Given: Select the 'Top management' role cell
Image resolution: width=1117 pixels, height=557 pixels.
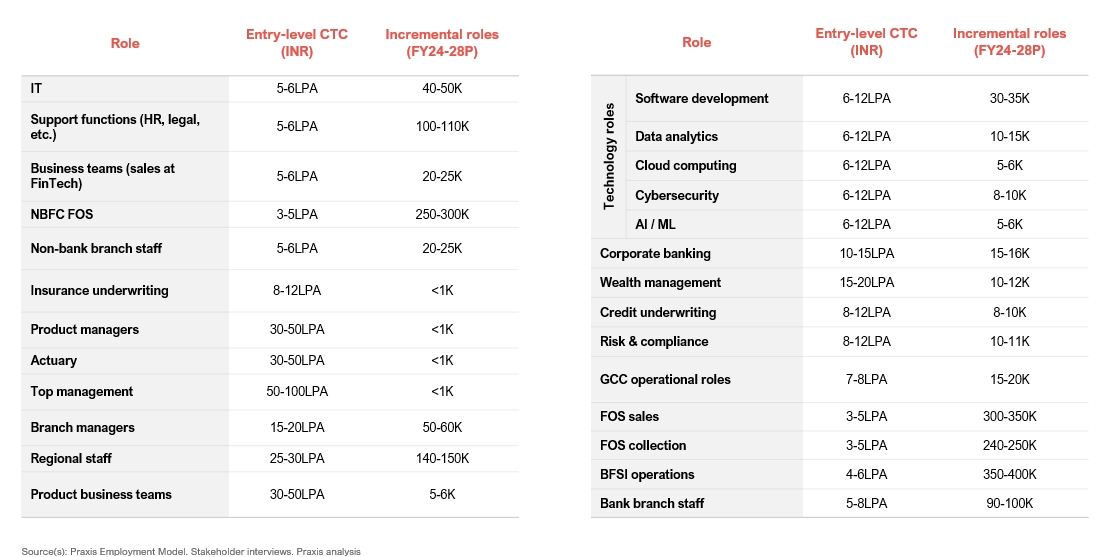Looking at the screenshot, I should [82, 391].
